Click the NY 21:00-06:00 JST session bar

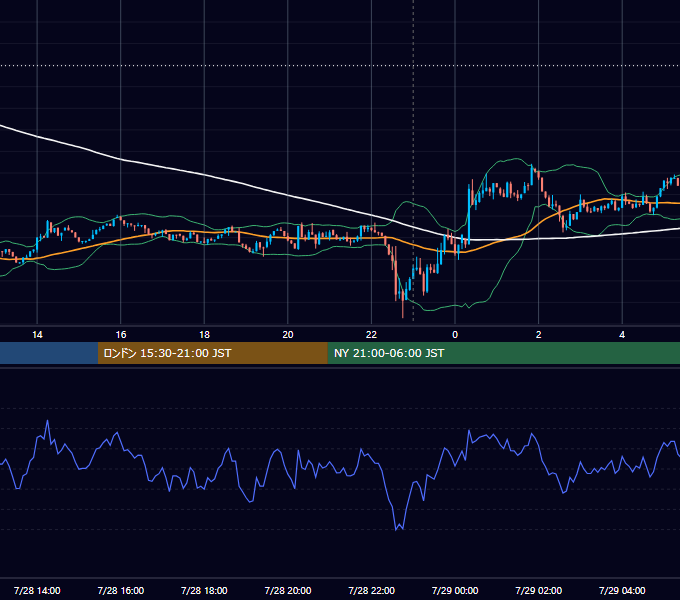click(x=503, y=353)
